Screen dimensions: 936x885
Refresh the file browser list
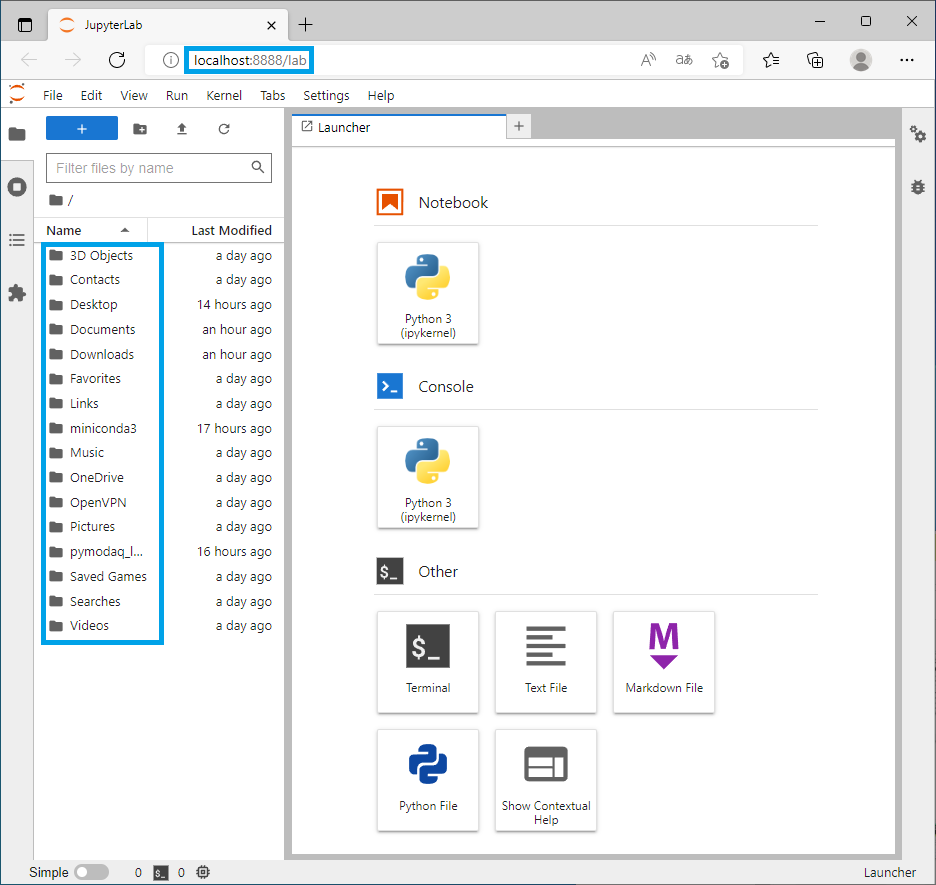tap(224, 129)
